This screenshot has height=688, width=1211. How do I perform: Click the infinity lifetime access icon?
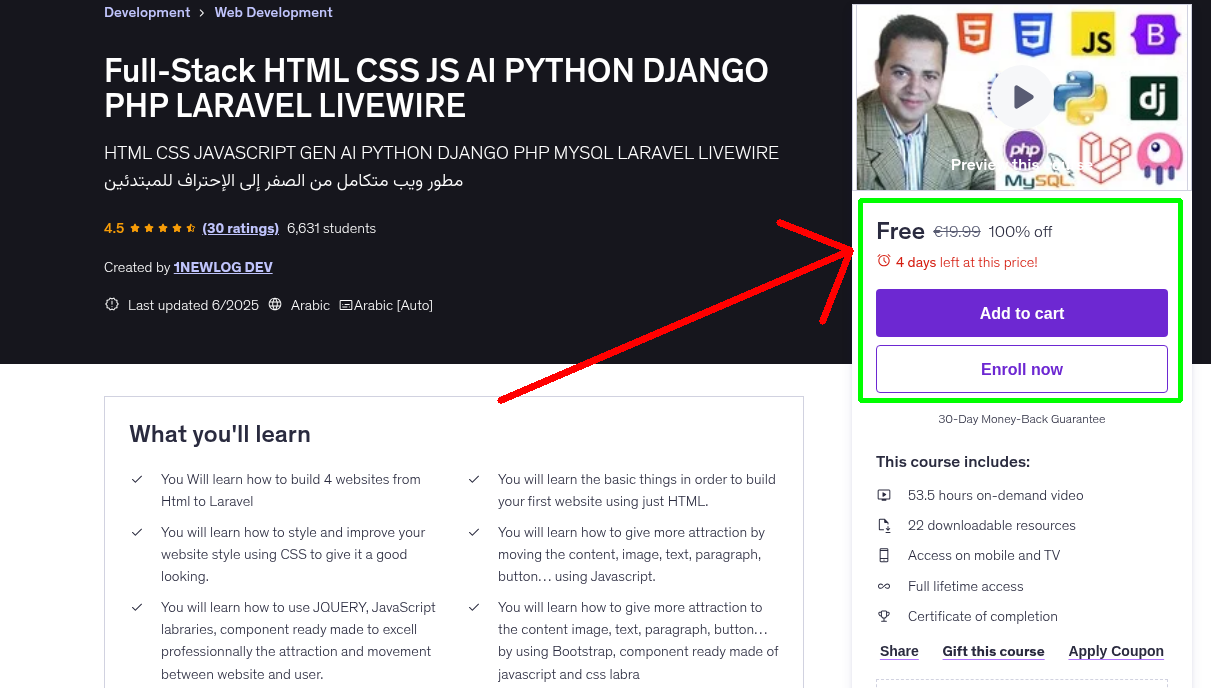tap(884, 586)
